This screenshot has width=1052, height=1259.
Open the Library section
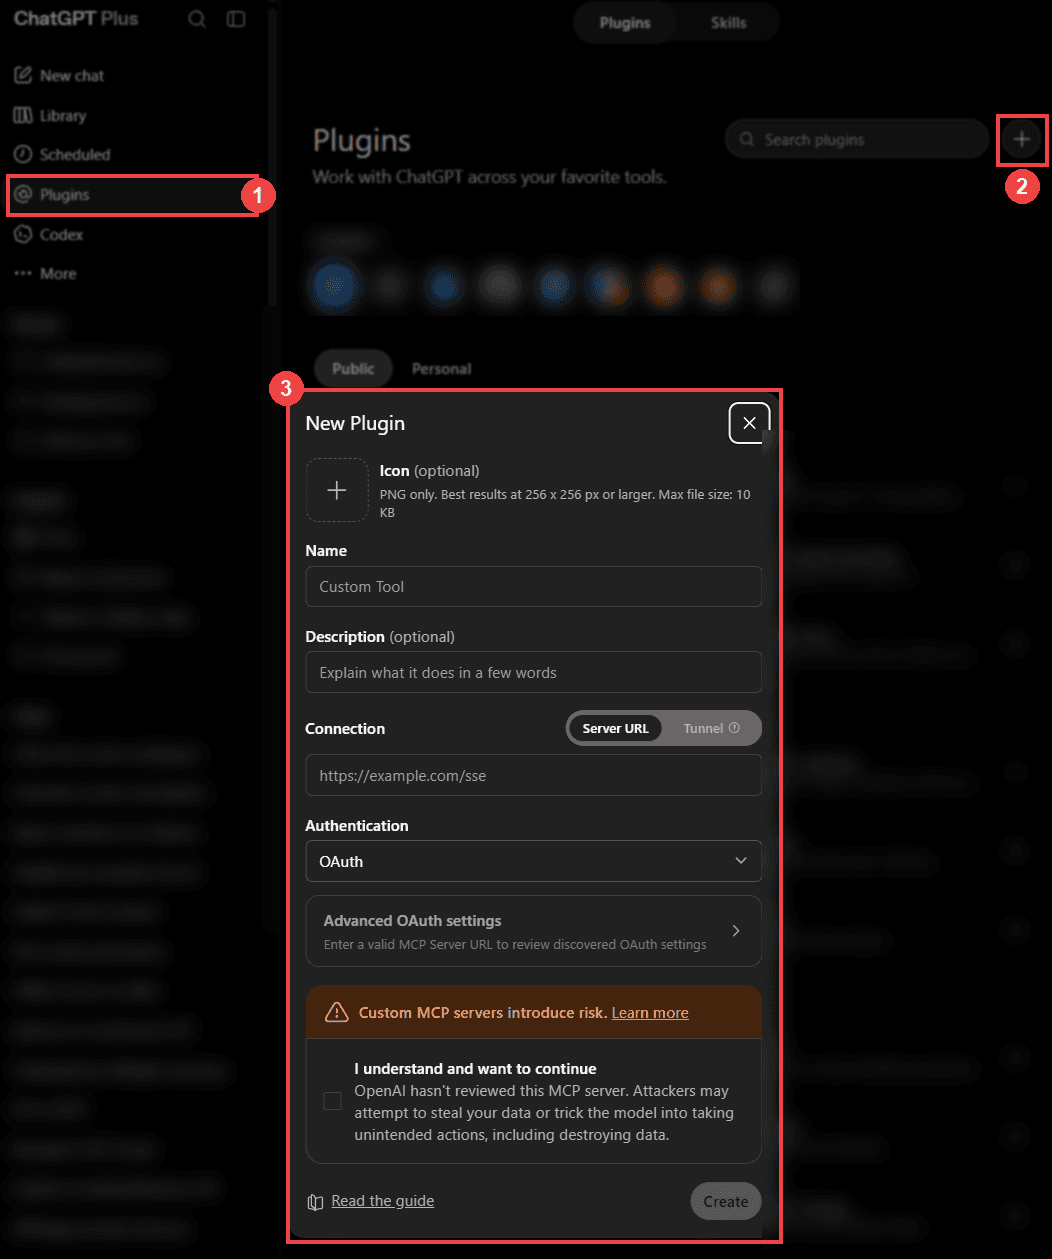(x=50, y=116)
